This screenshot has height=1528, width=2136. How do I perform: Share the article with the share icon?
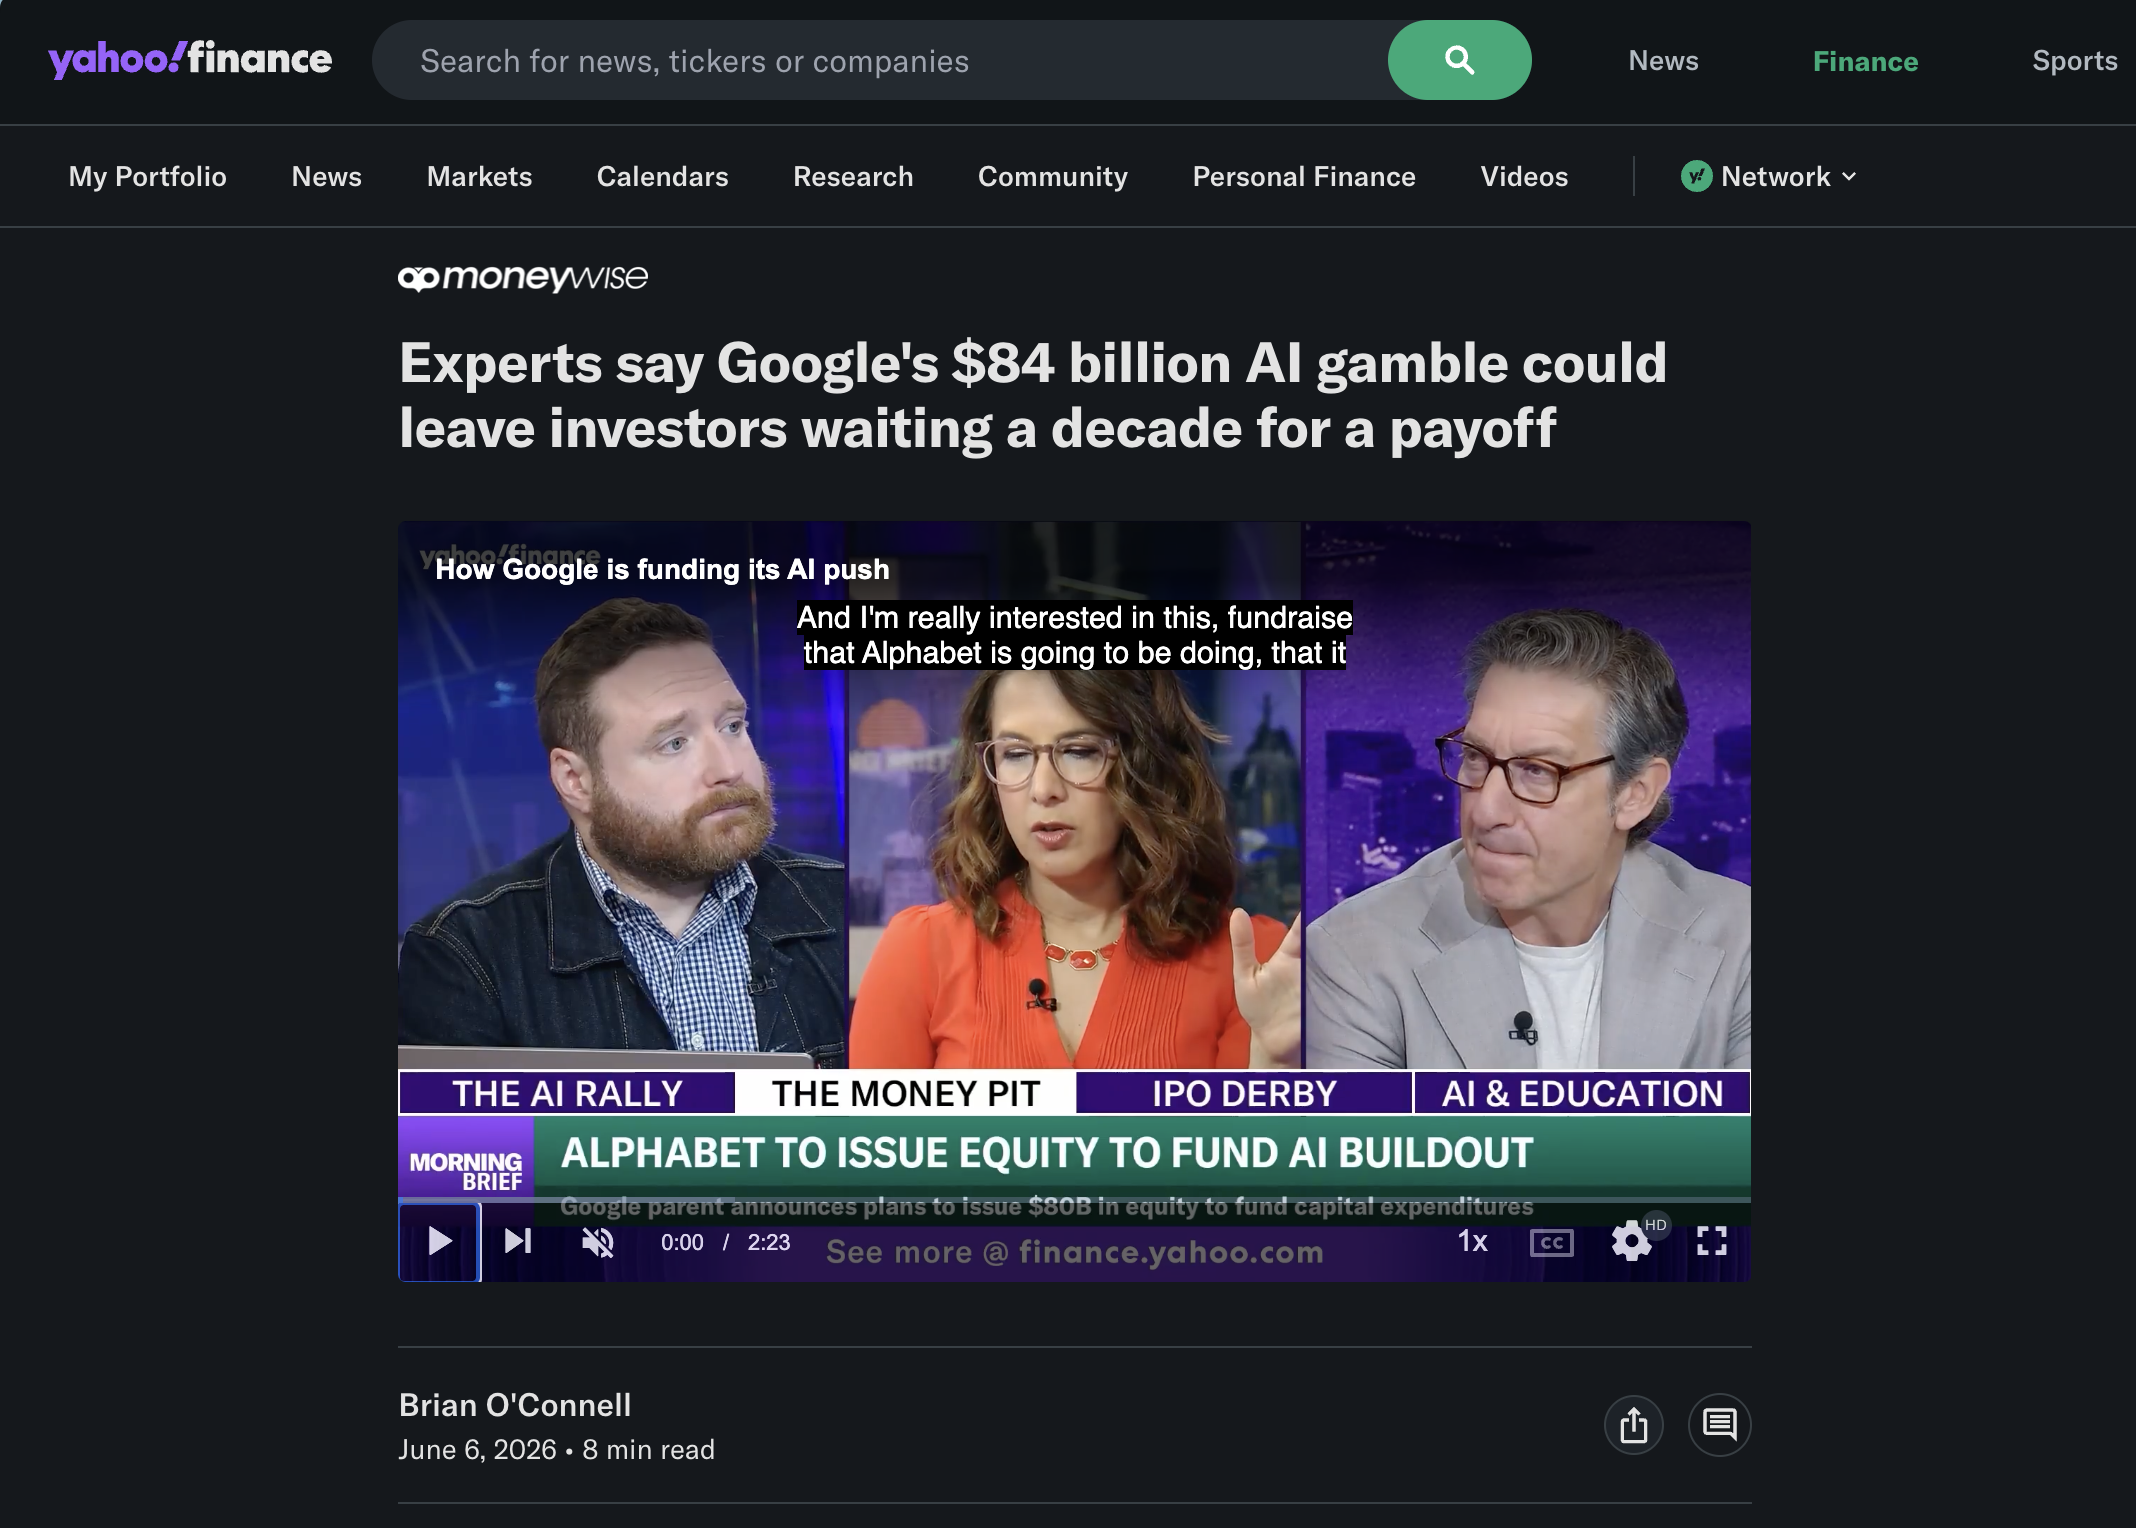1634,1424
